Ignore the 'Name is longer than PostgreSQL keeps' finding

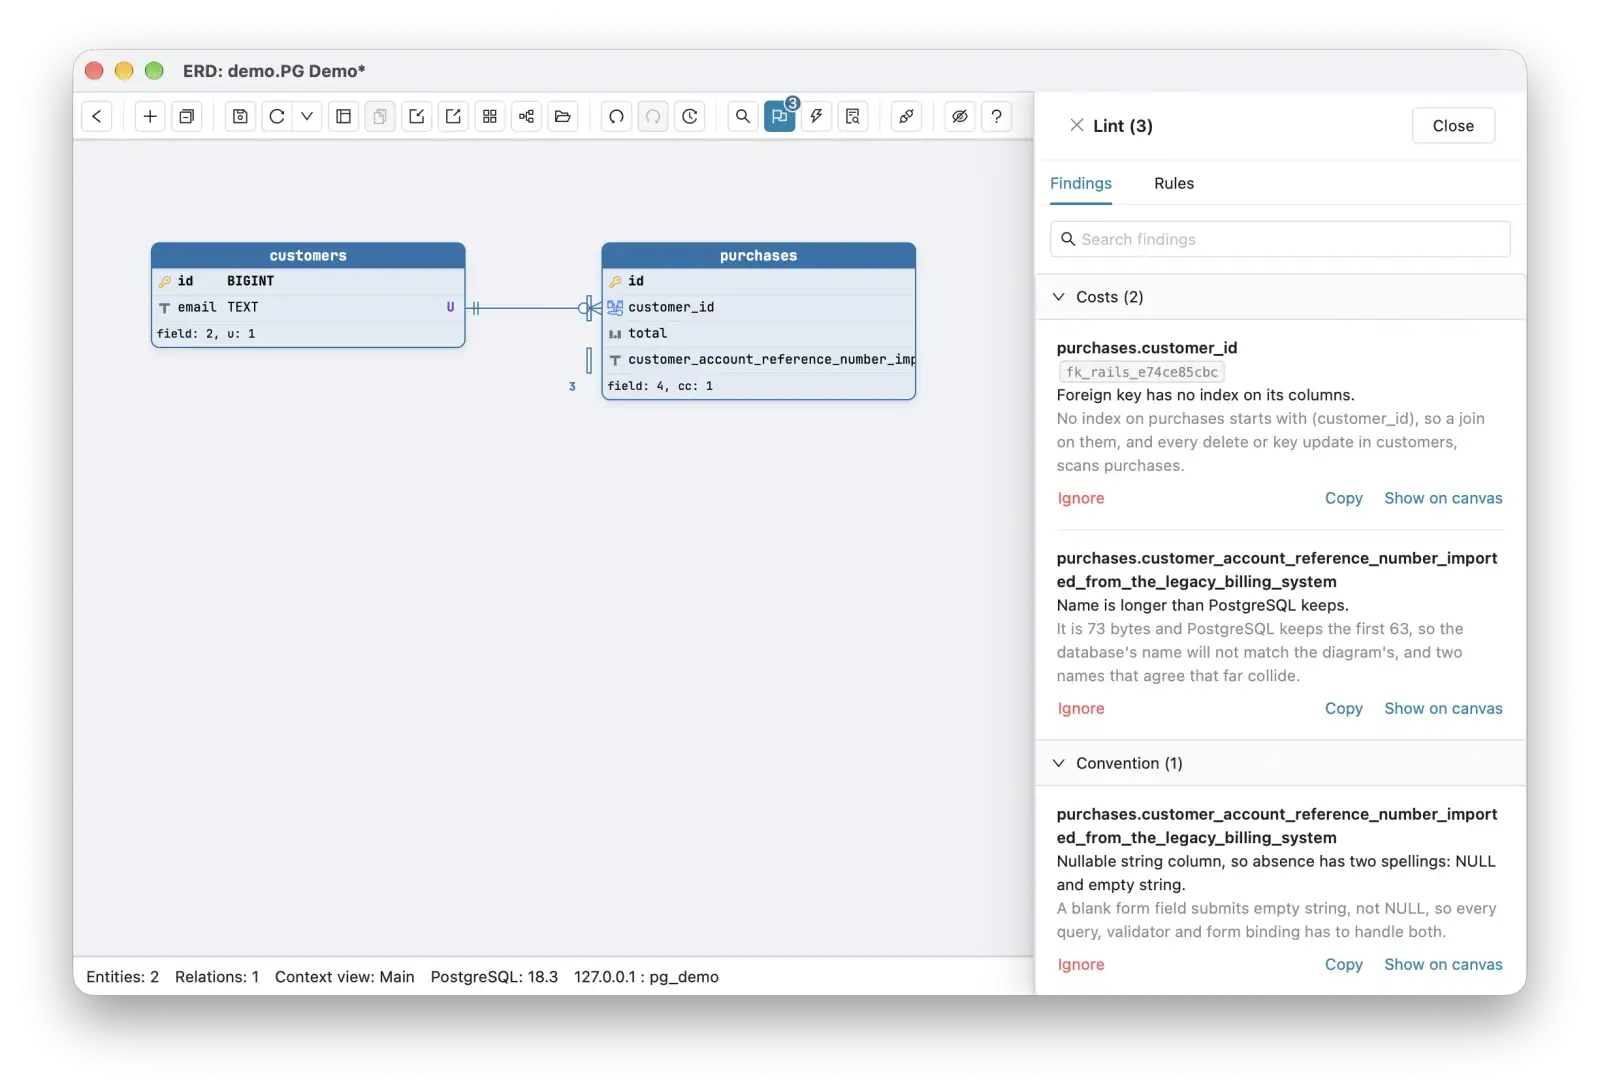point(1081,709)
